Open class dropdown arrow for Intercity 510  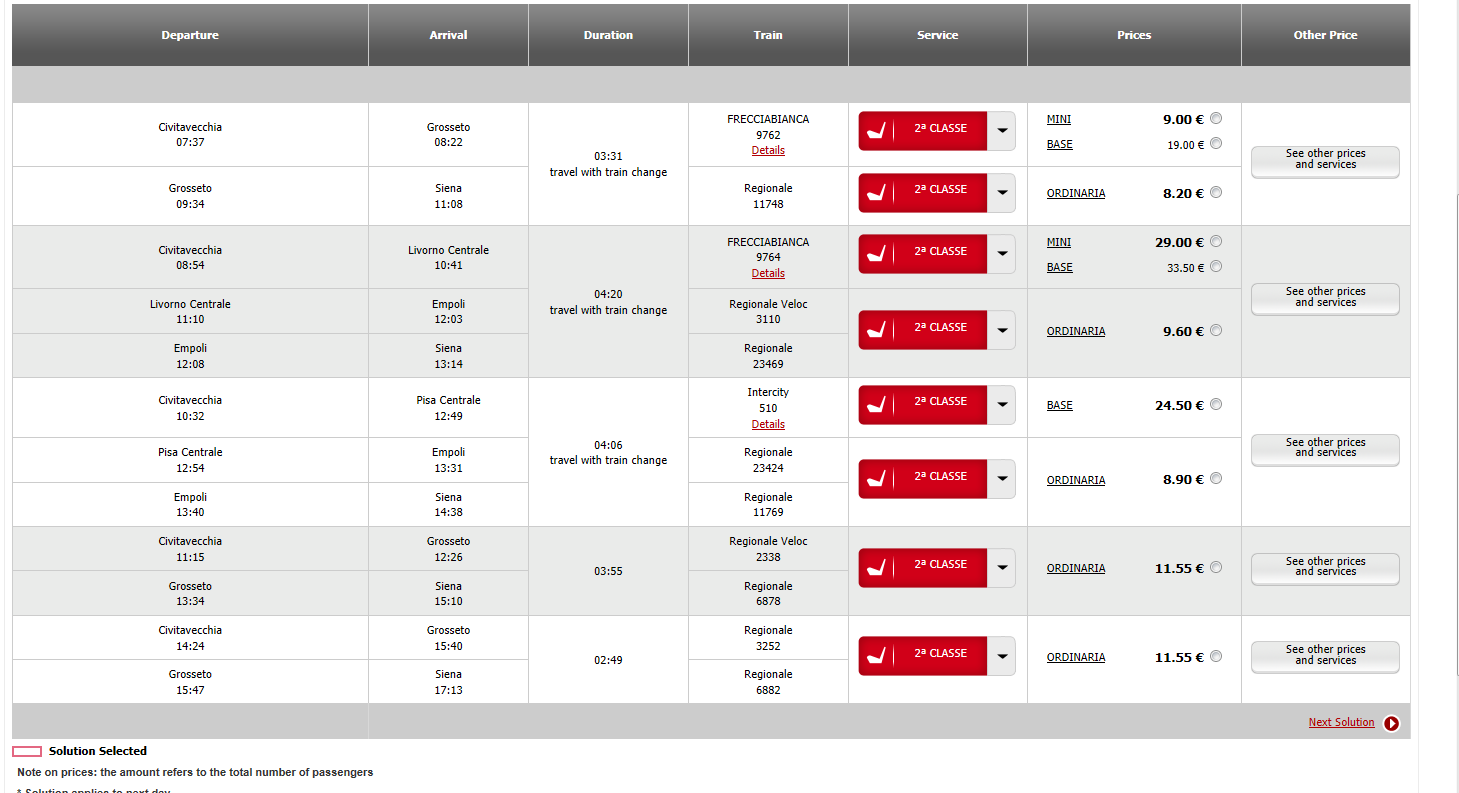coord(1001,405)
